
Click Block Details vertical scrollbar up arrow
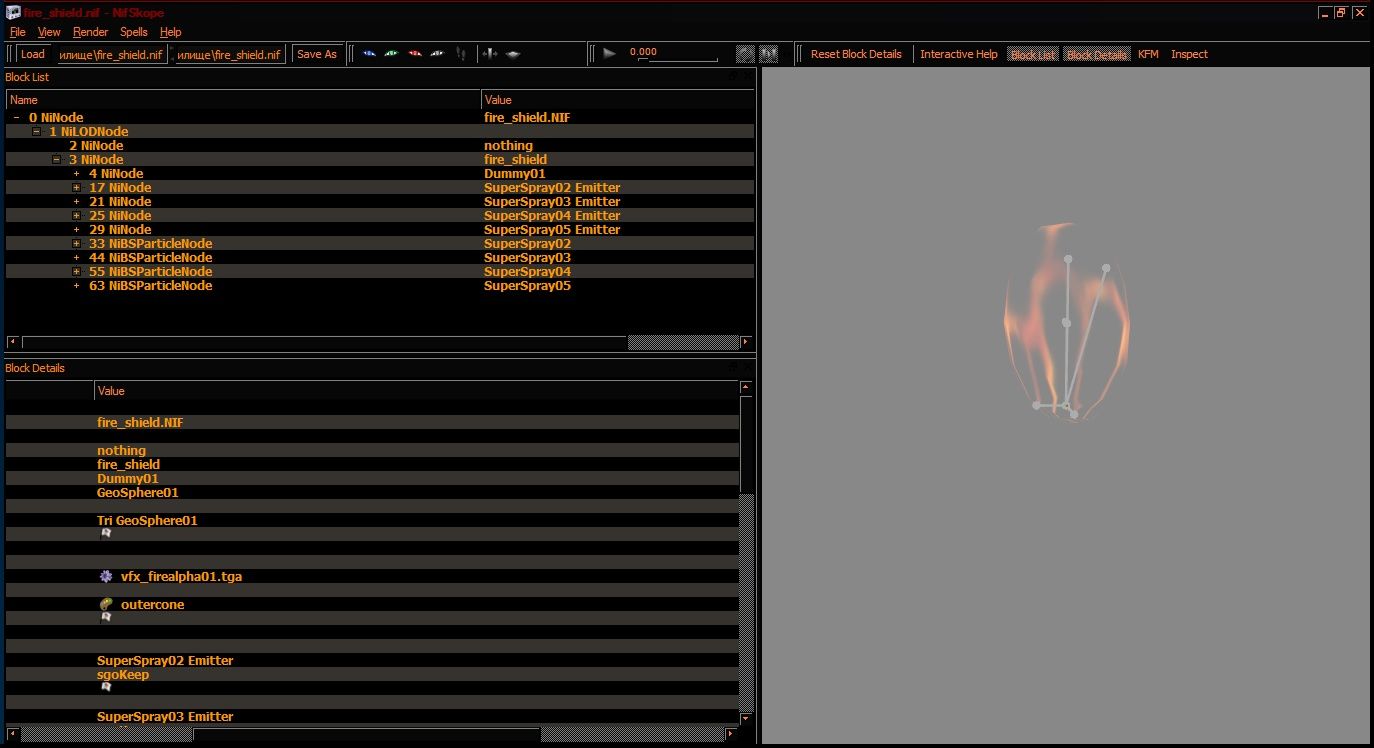pyautogui.click(x=746, y=387)
